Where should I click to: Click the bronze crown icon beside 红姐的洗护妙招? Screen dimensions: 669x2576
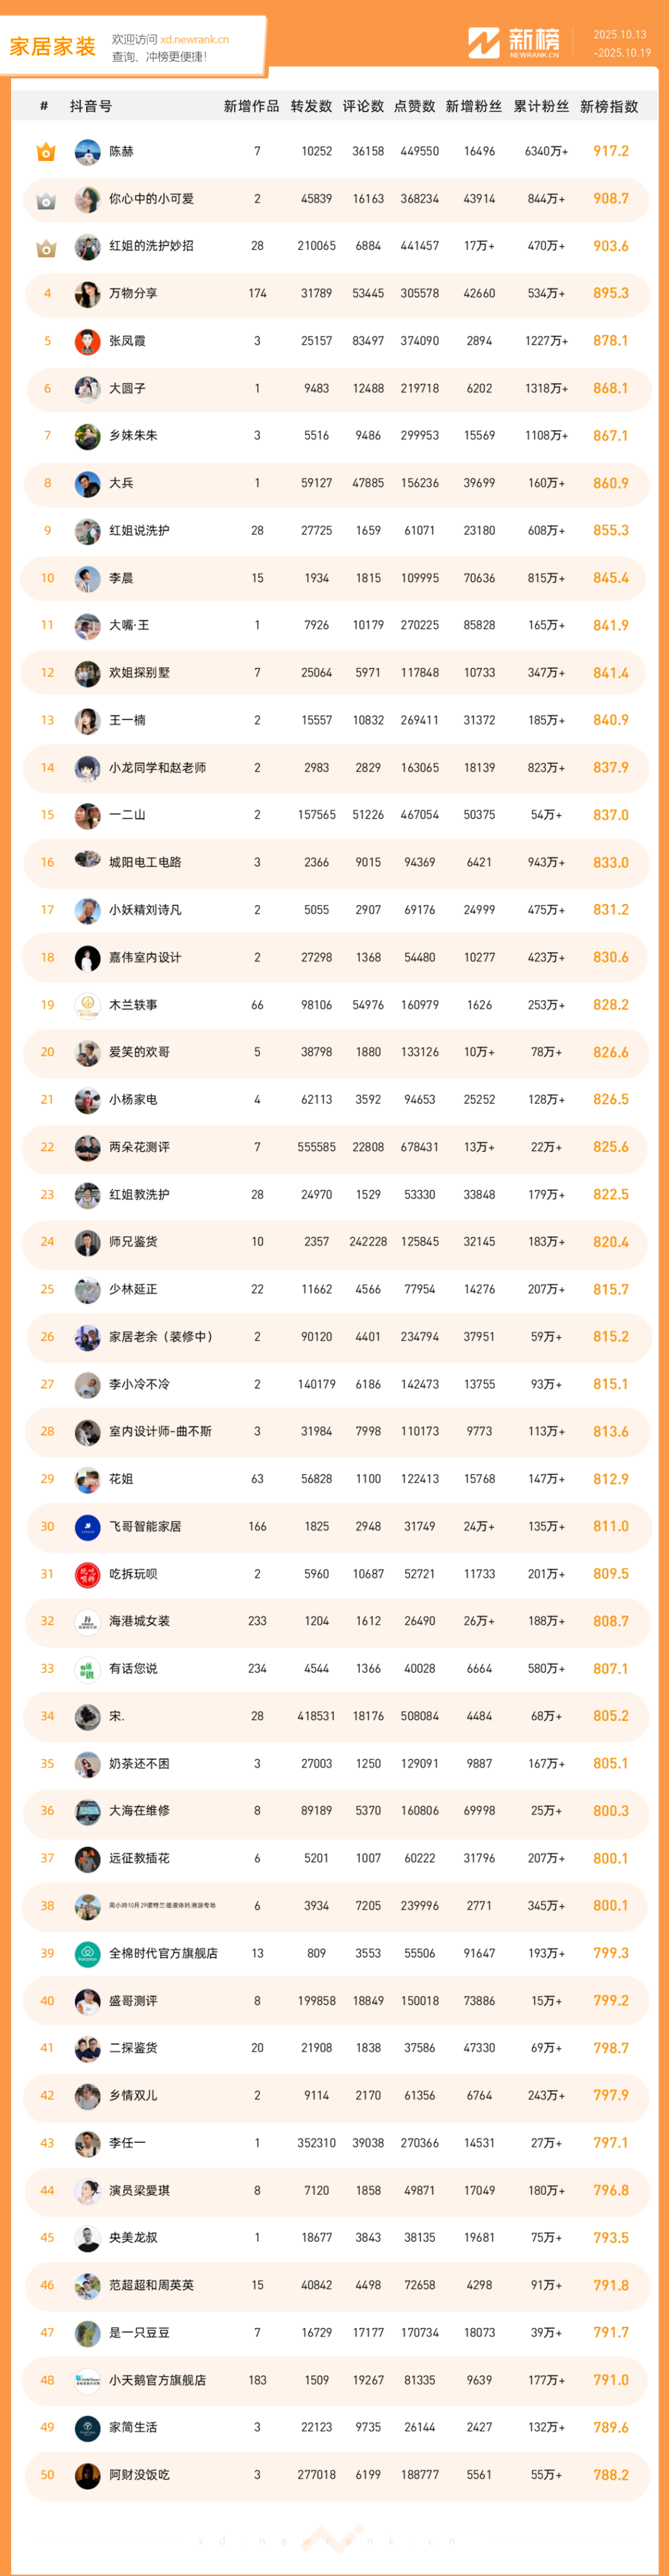click(x=46, y=247)
